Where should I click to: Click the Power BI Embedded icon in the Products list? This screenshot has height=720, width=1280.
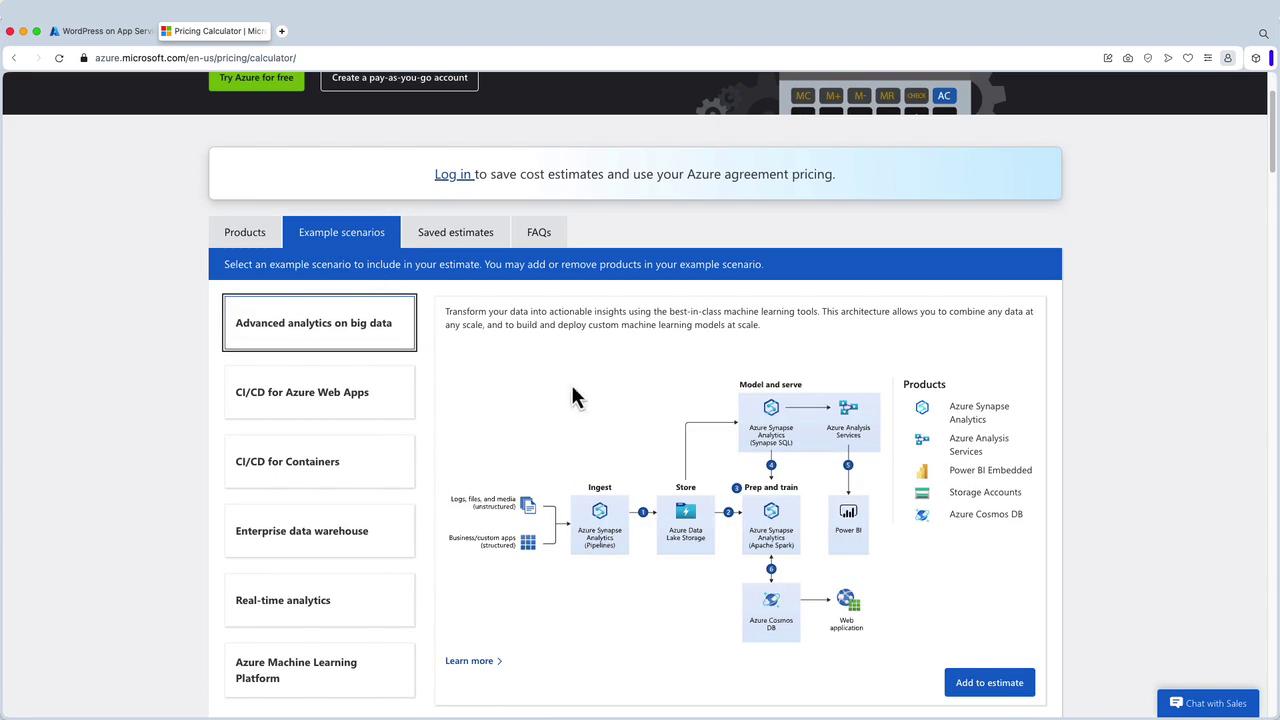(922, 470)
